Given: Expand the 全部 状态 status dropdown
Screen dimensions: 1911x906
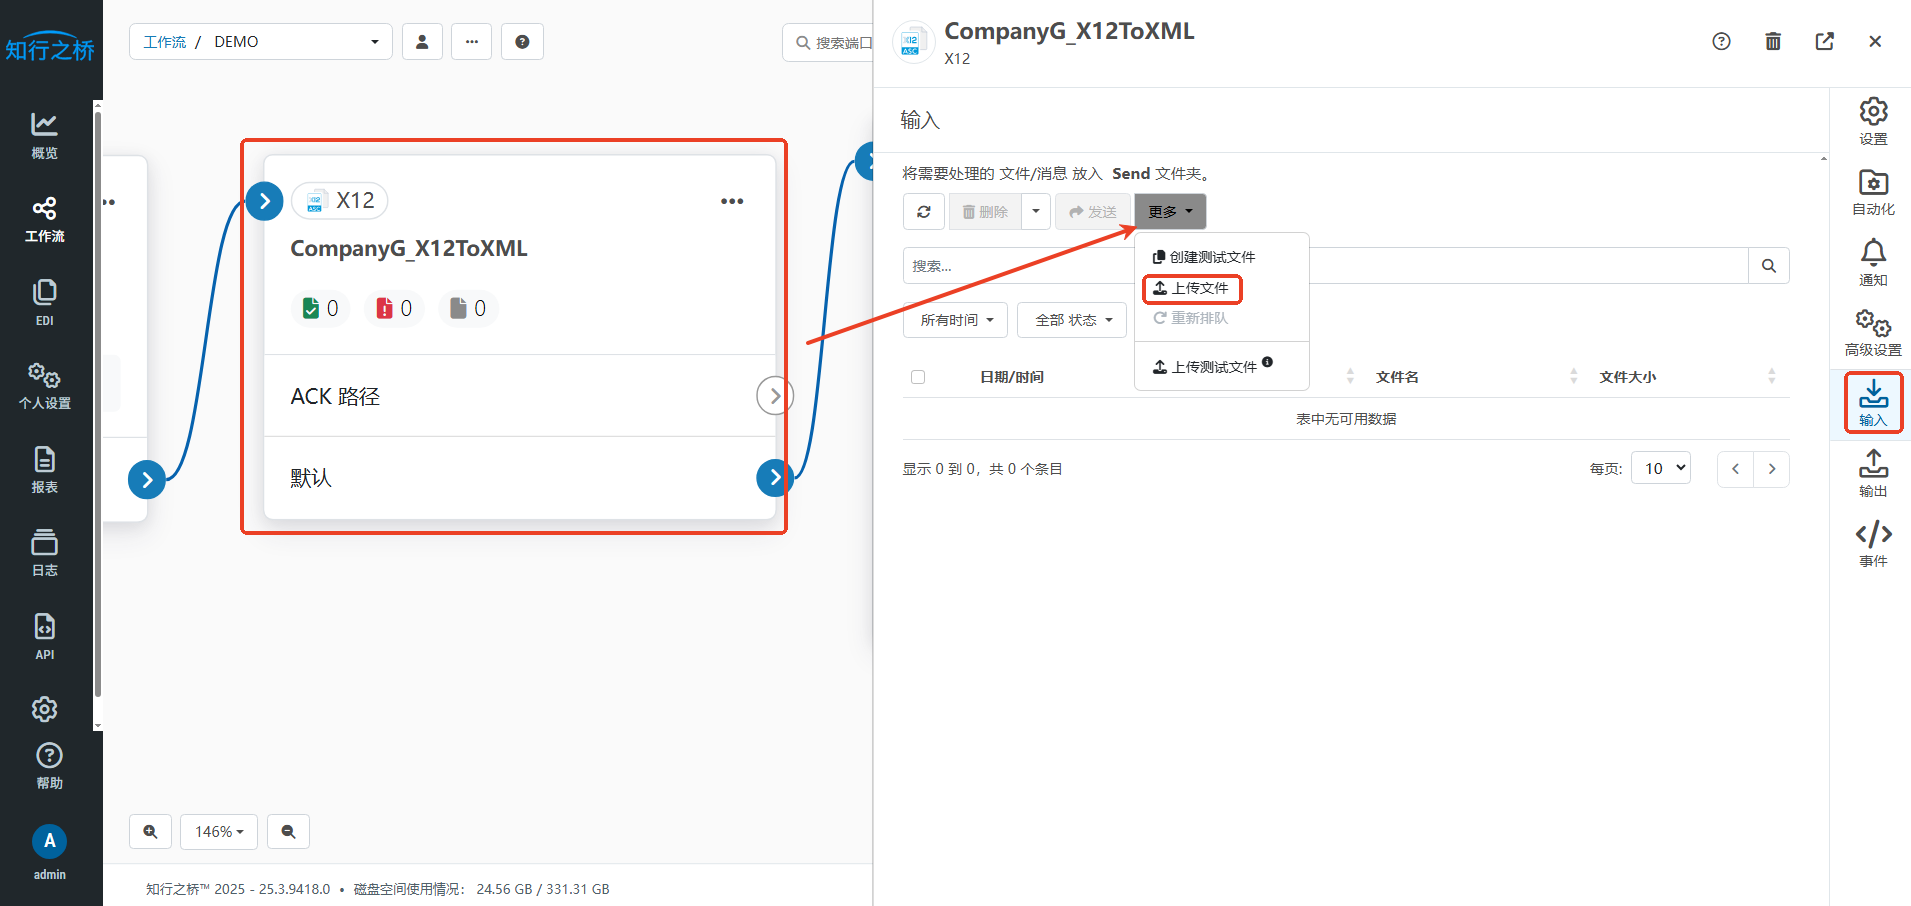Looking at the screenshot, I should [x=1072, y=320].
